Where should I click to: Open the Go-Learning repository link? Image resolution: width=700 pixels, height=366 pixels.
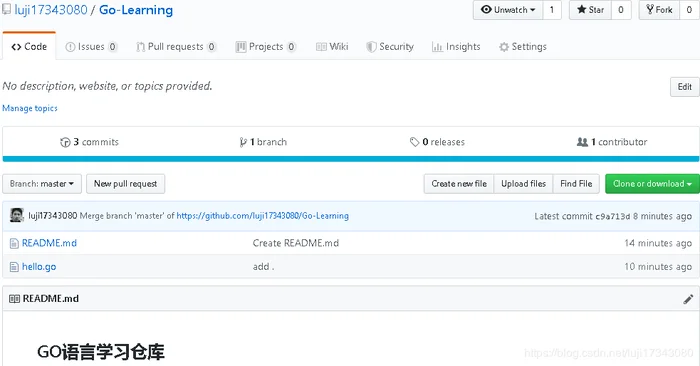pos(136,10)
